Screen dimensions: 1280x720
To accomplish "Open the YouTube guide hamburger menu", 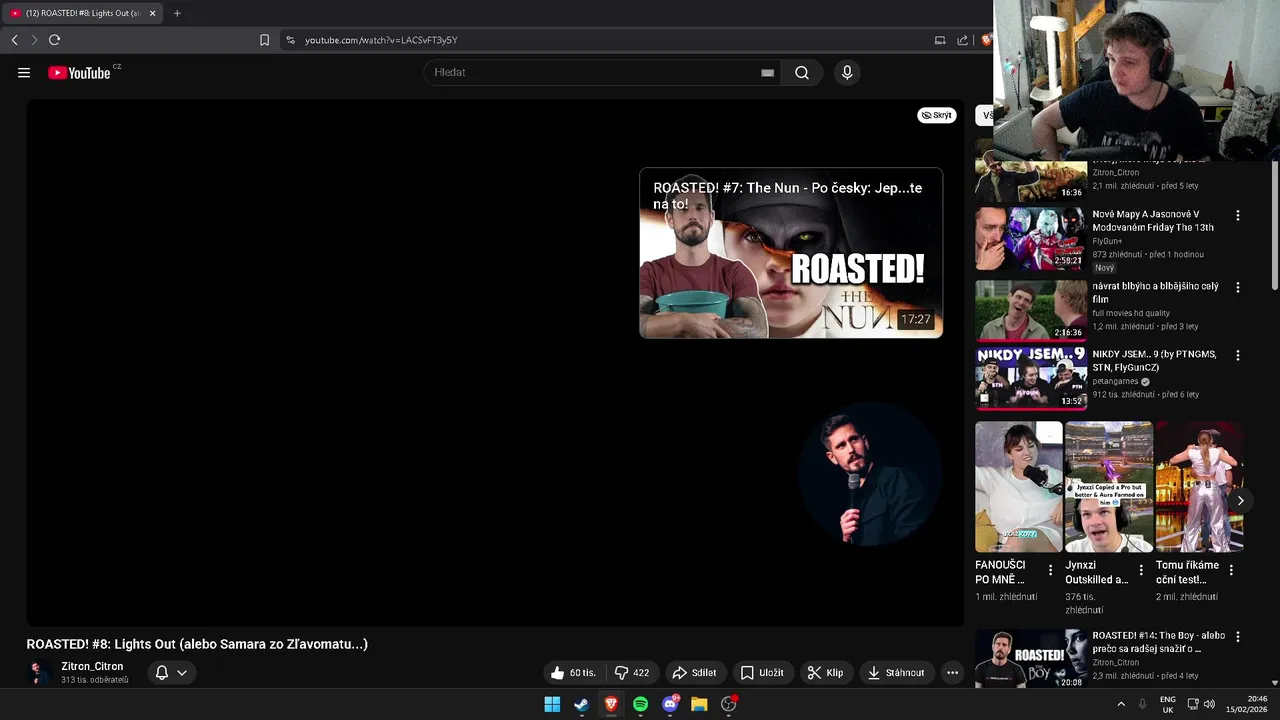I will click(x=24, y=72).
